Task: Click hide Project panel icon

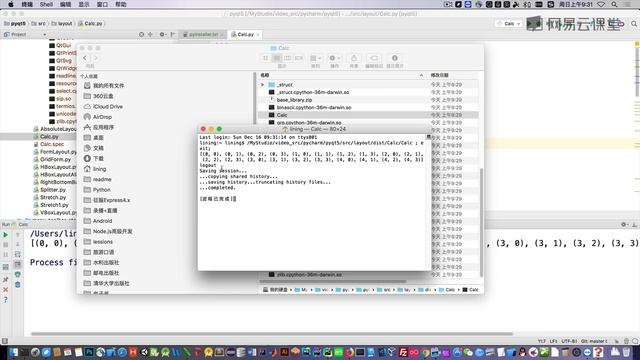Action: coord(173,35)
